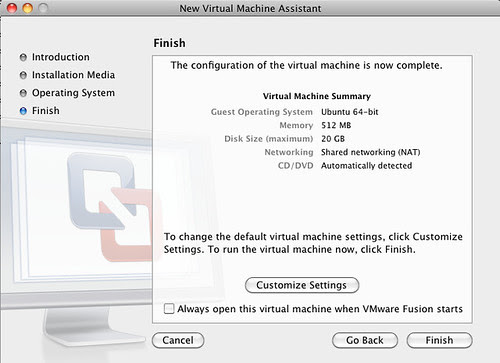Cancel the New Virtual Machine Assistant
Image resolution: width=500 pixels, height=363 pixels.
point(178,340)
